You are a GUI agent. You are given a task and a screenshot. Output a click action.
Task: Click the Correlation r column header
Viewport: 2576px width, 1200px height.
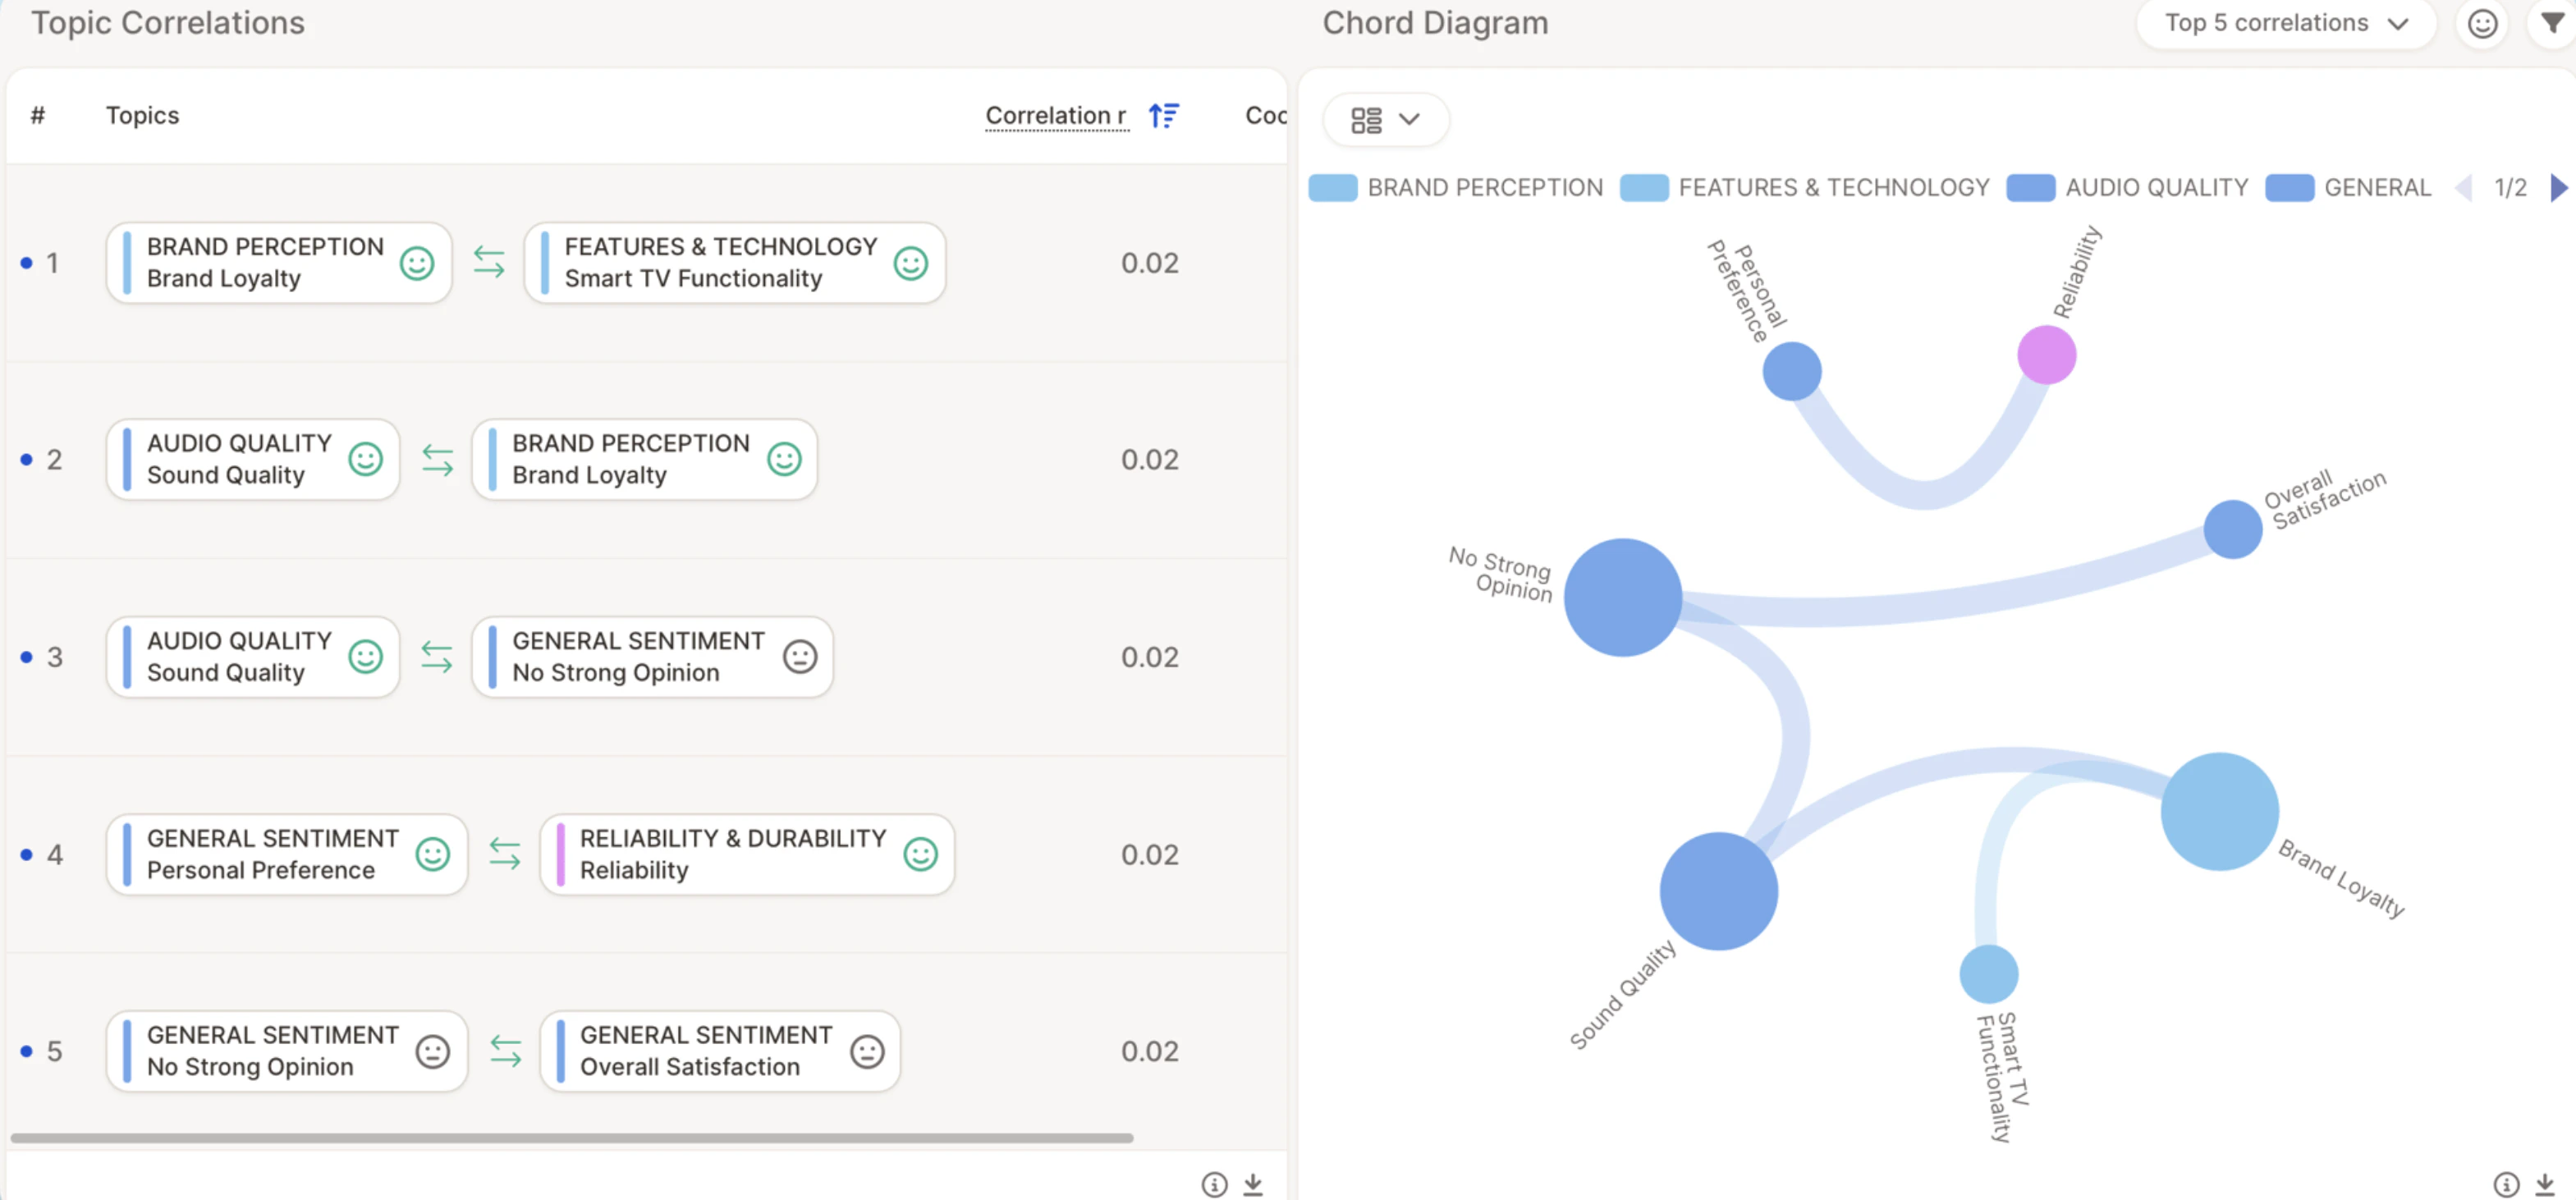[x=1056, y=116]
